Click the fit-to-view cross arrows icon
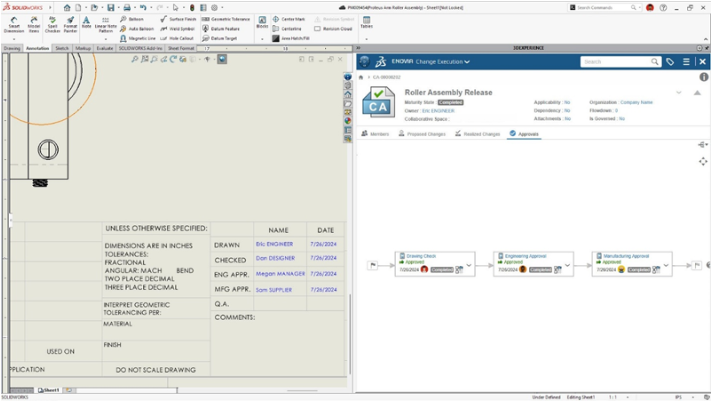The image size is (714, 408). (x=703, y=162)
